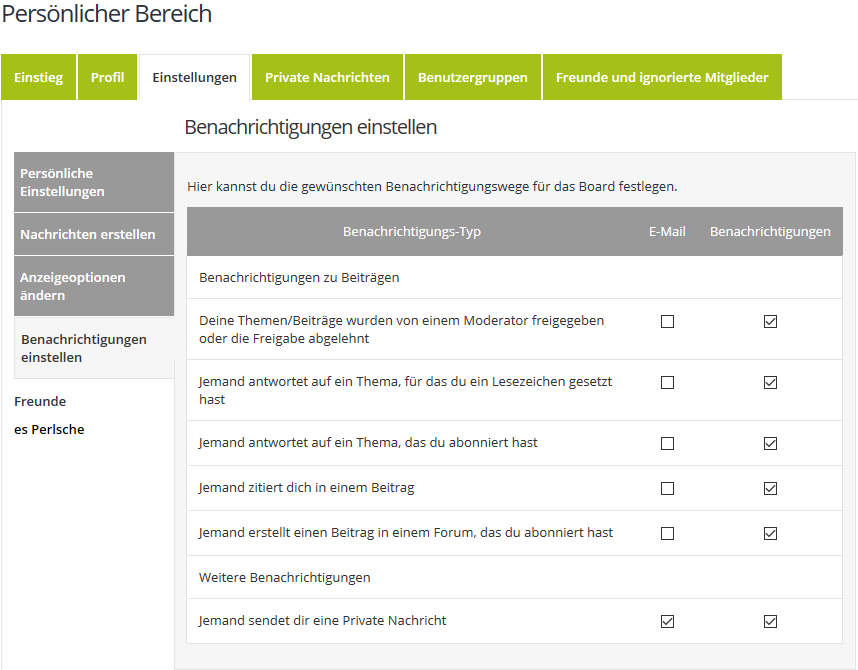This screenshot has height=670, width=858.
Task: Enable e-mail for moderator approval notifications
Action: click(x=668, y=322)
